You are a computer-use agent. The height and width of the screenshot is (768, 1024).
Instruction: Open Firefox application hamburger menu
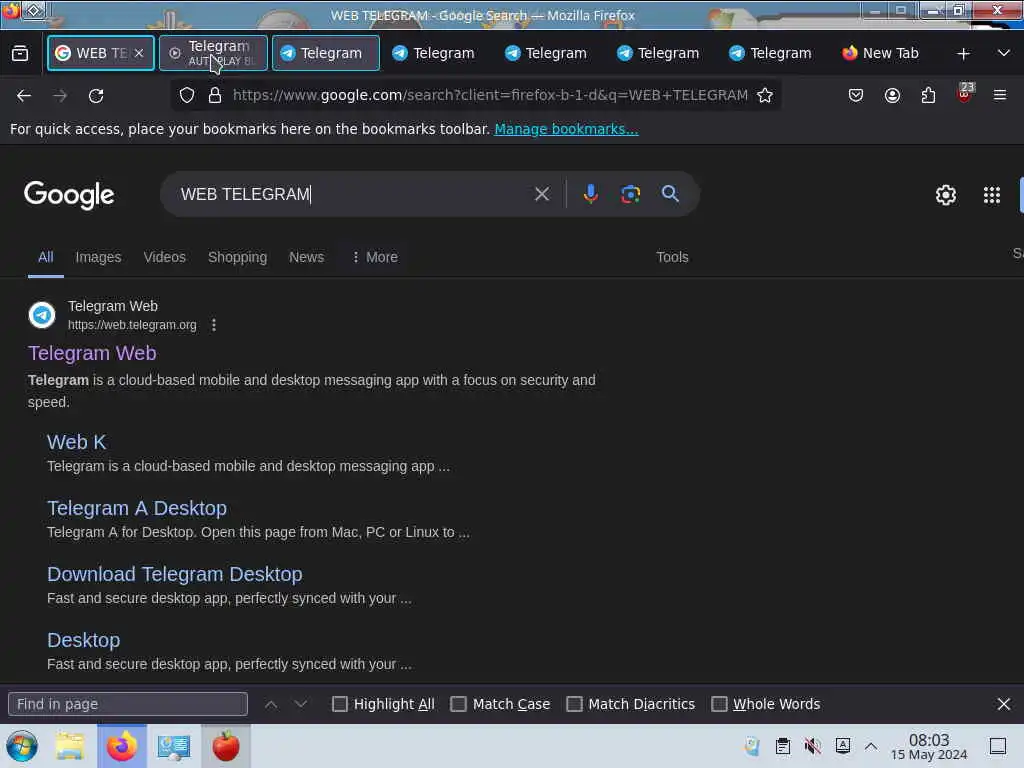point(1000,95)
